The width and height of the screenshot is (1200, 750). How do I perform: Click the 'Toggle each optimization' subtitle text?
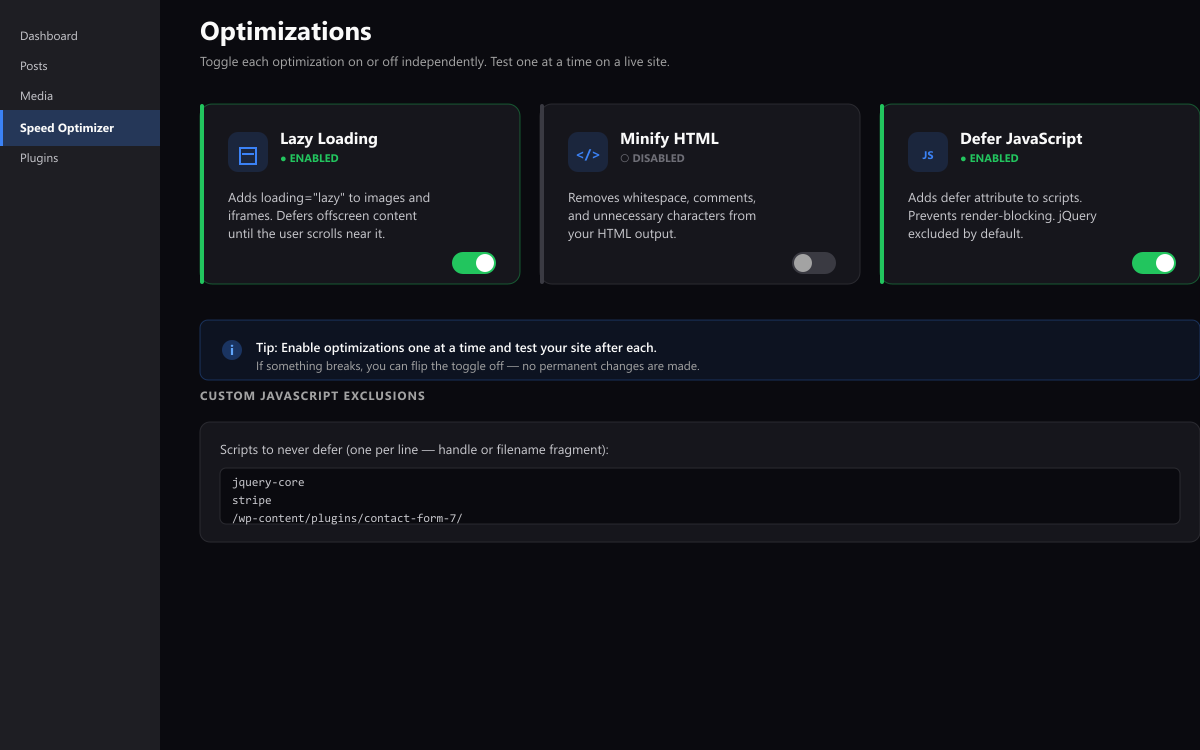click(x=435, y=62)
